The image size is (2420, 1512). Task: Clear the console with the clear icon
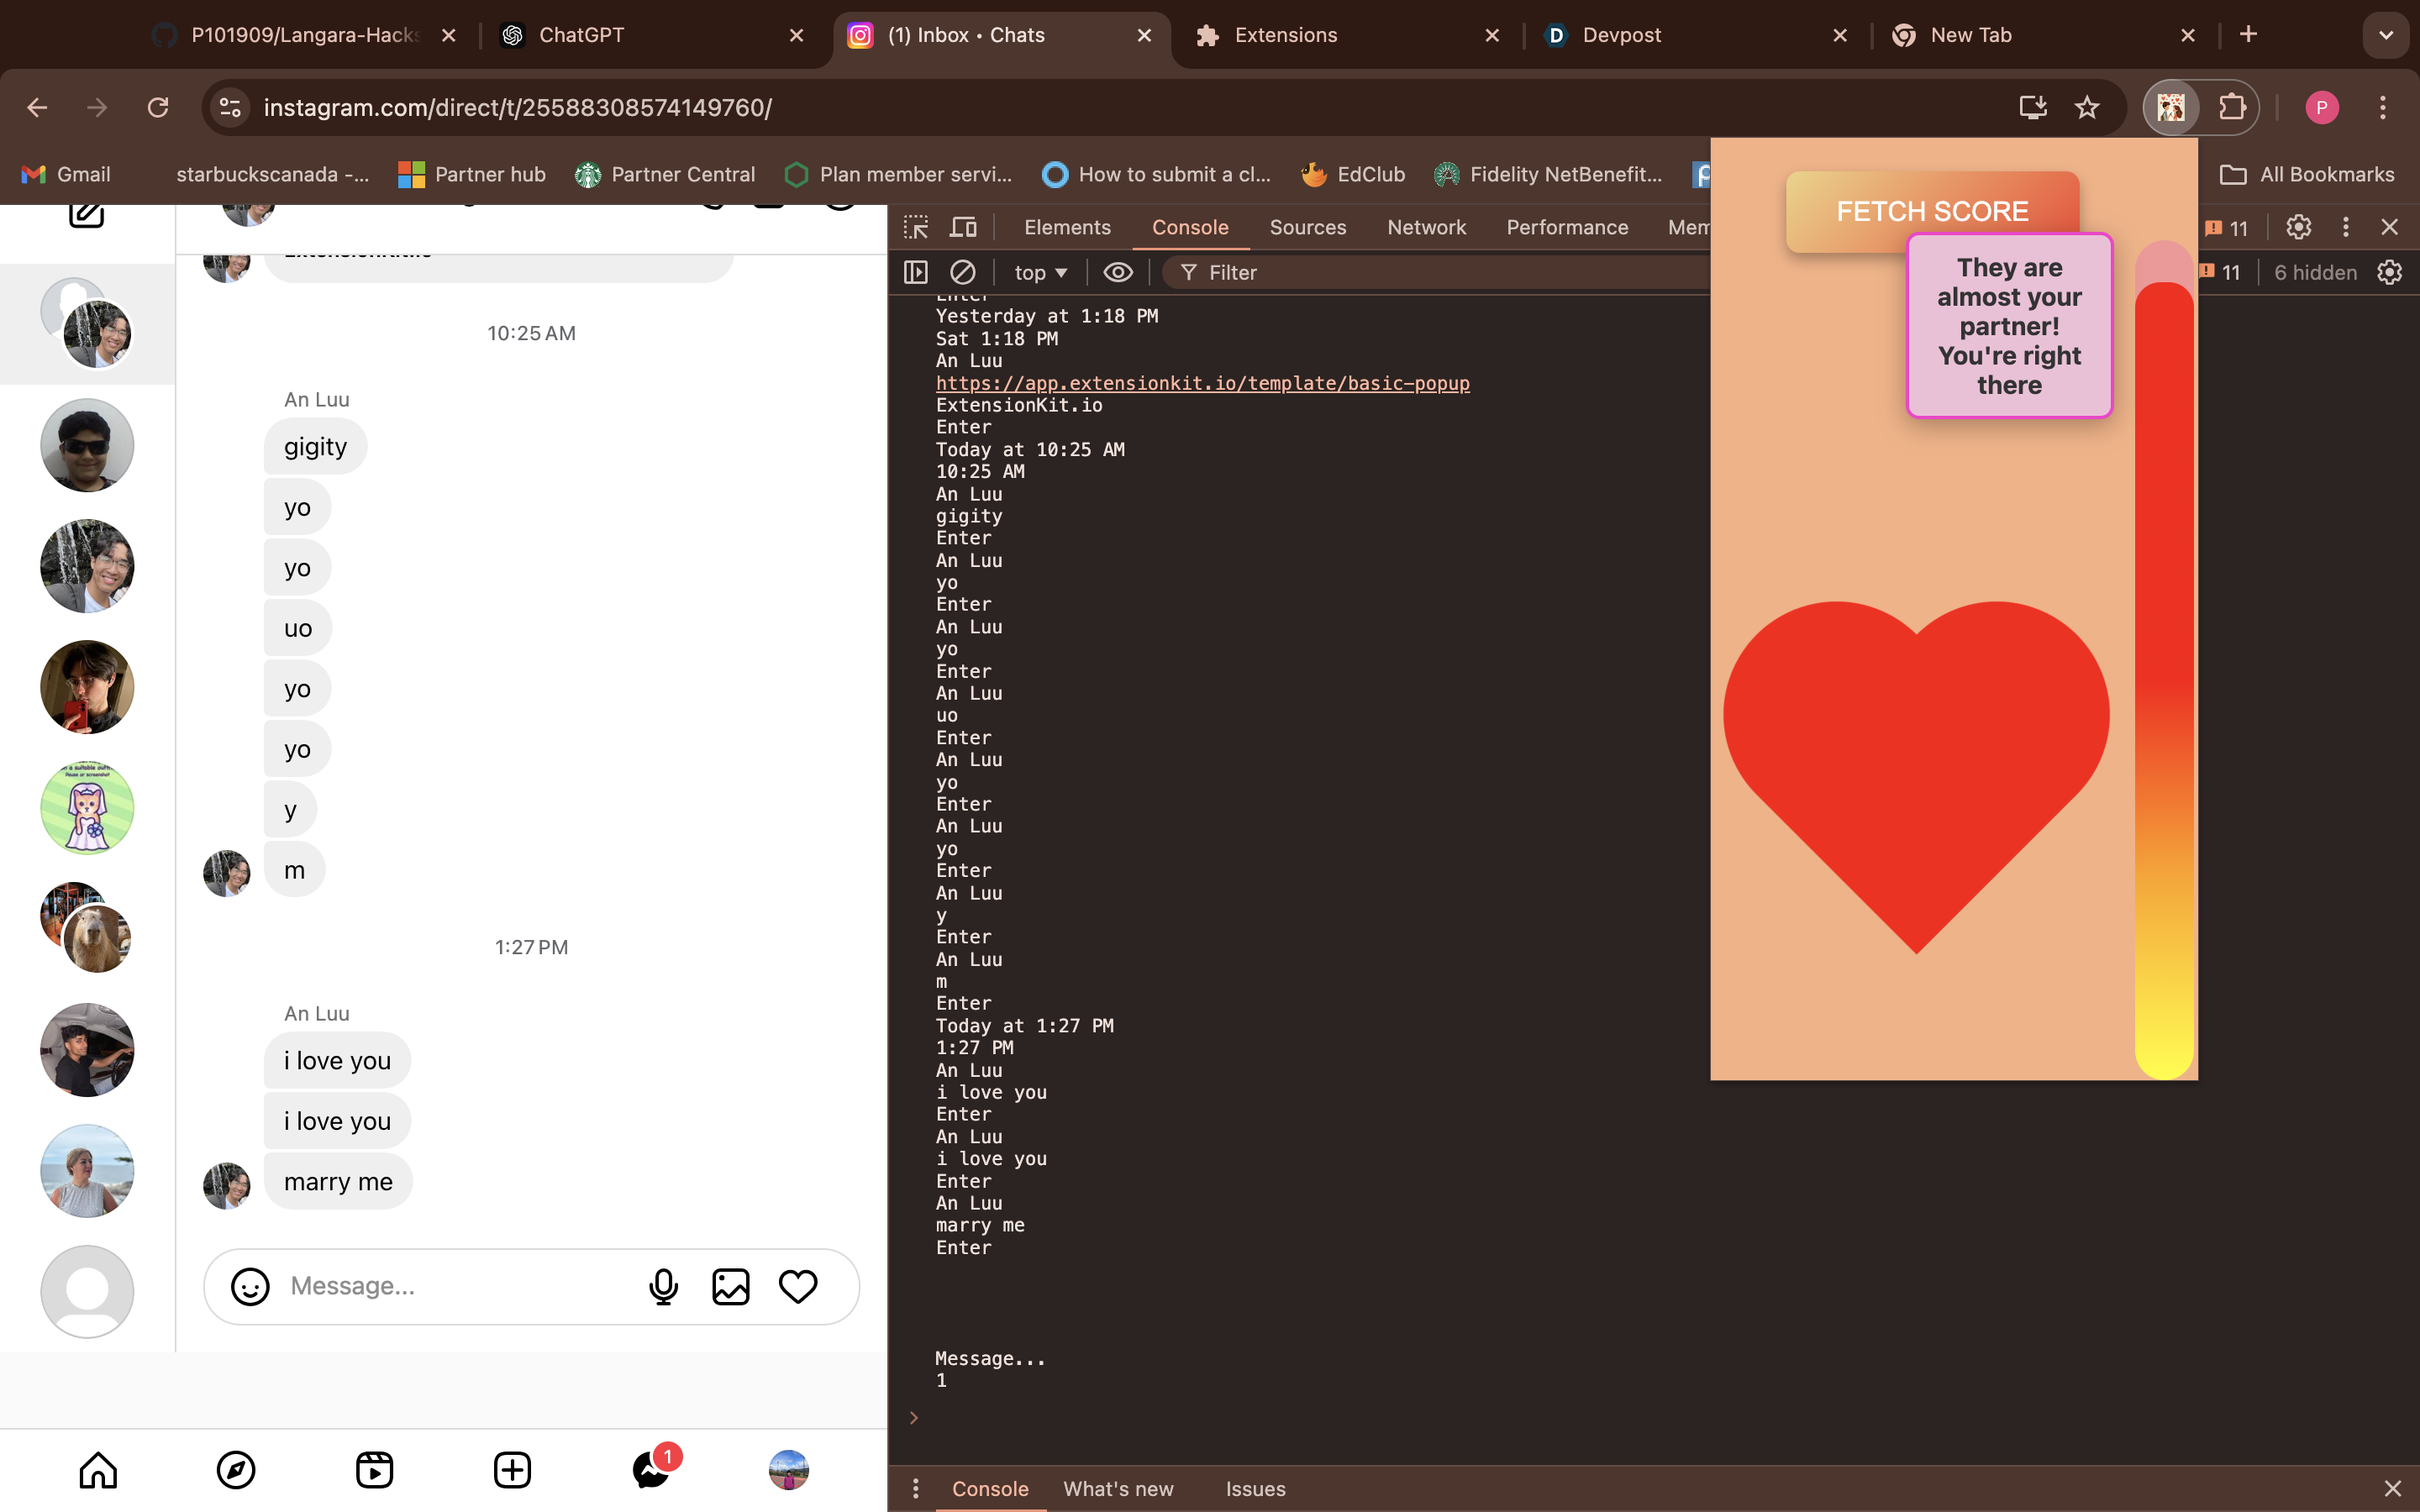[962, 272]
